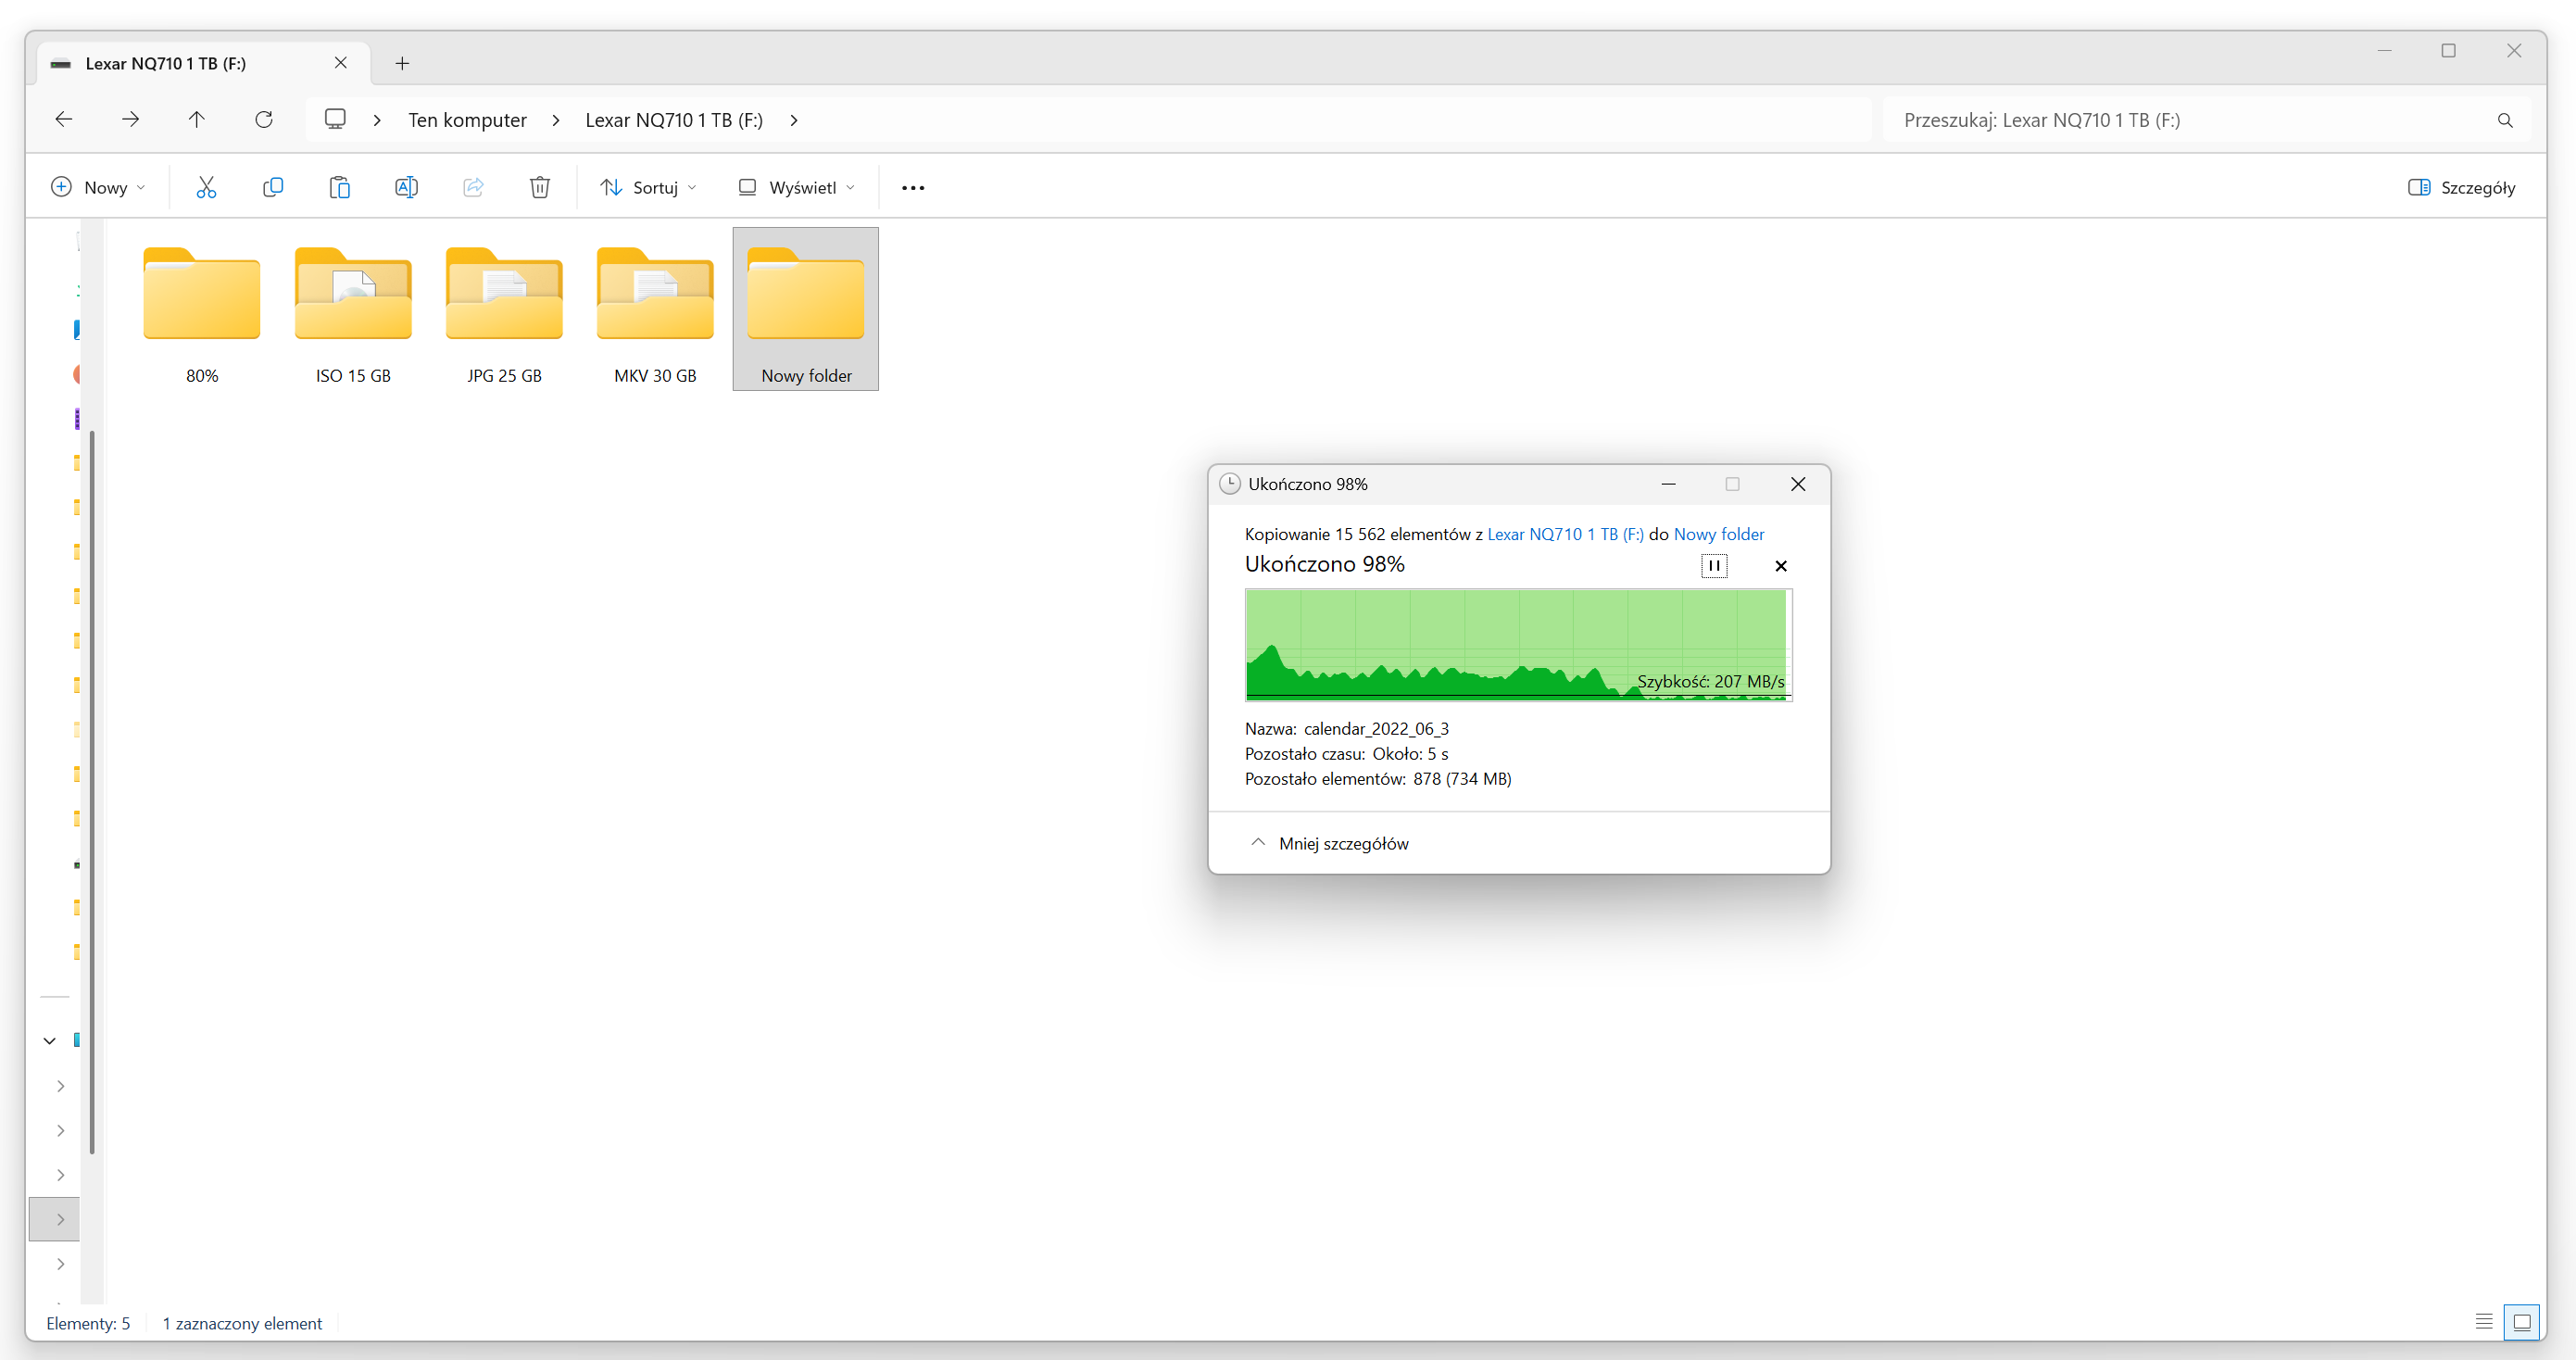Click Ten komputer in breadcrumb path
The width and height of the screenshot is (2576, 1360).
[x=467, y=120]
